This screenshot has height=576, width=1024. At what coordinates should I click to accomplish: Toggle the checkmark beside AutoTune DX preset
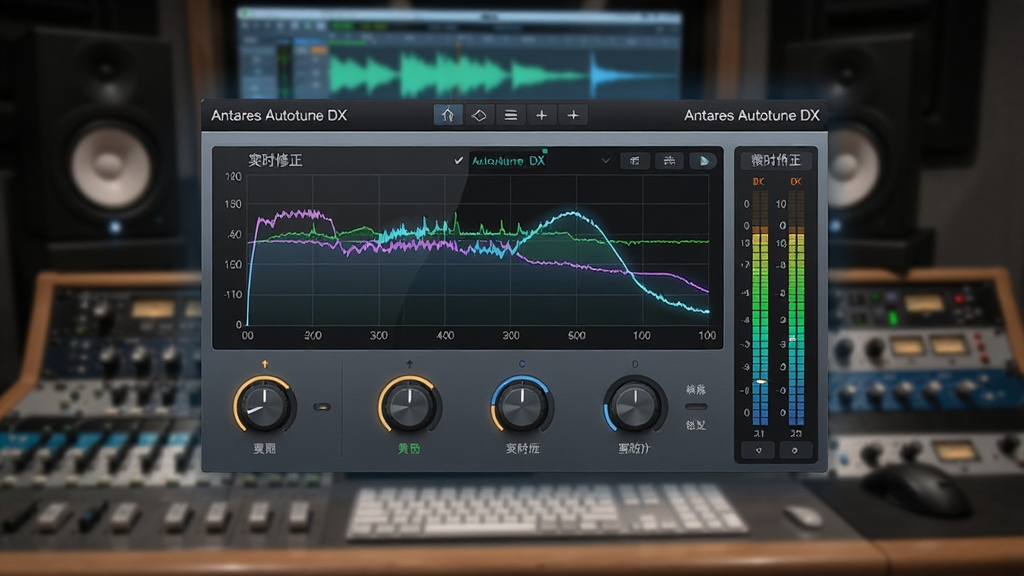(458, 160)
